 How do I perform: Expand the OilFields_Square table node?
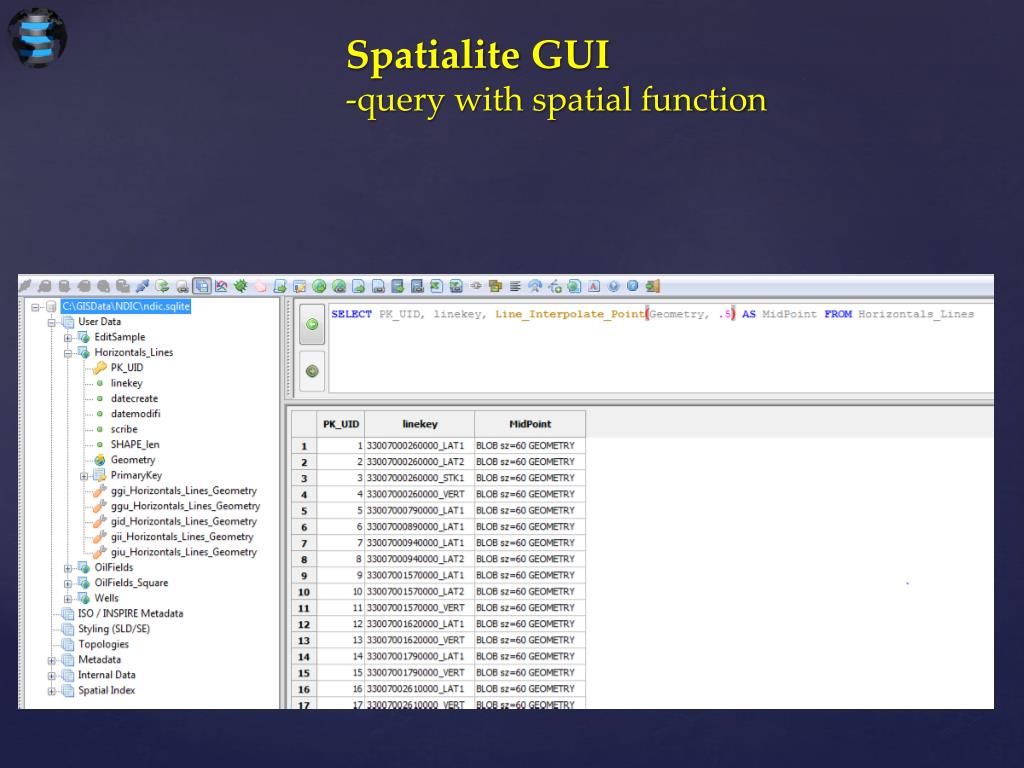pyautogui.click(x=68, y=583)
